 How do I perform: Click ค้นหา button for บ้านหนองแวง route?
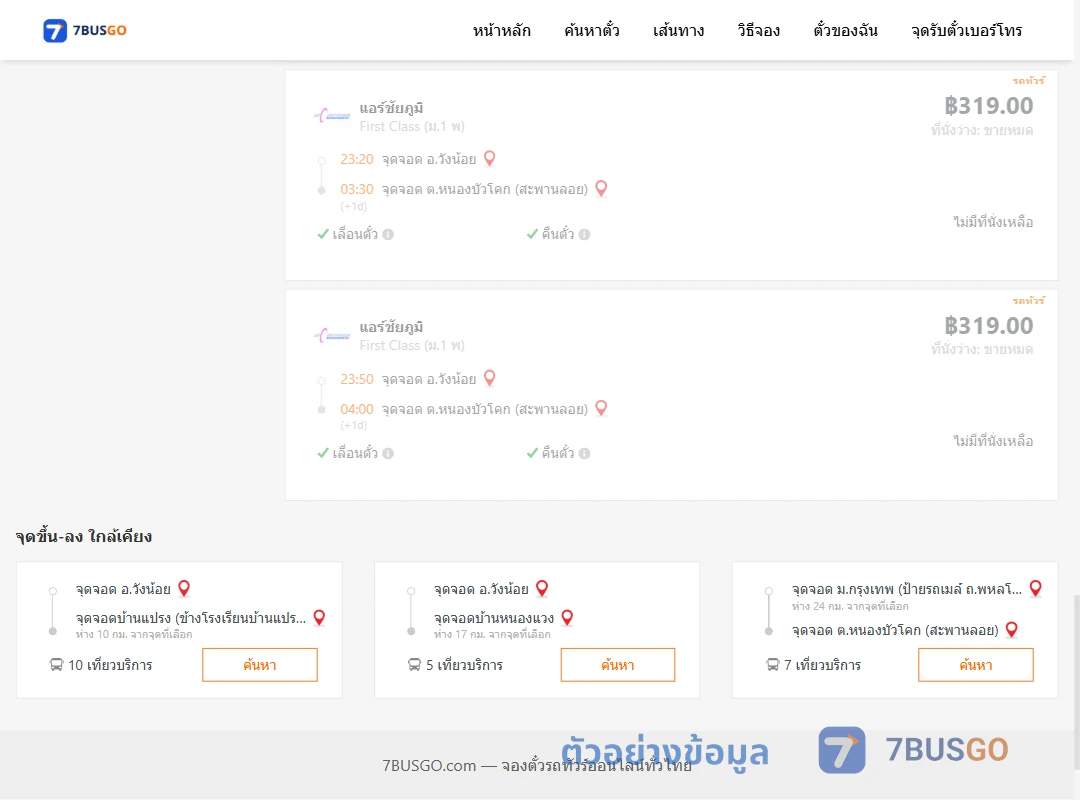pyautogui.click(x=618, y=665)
